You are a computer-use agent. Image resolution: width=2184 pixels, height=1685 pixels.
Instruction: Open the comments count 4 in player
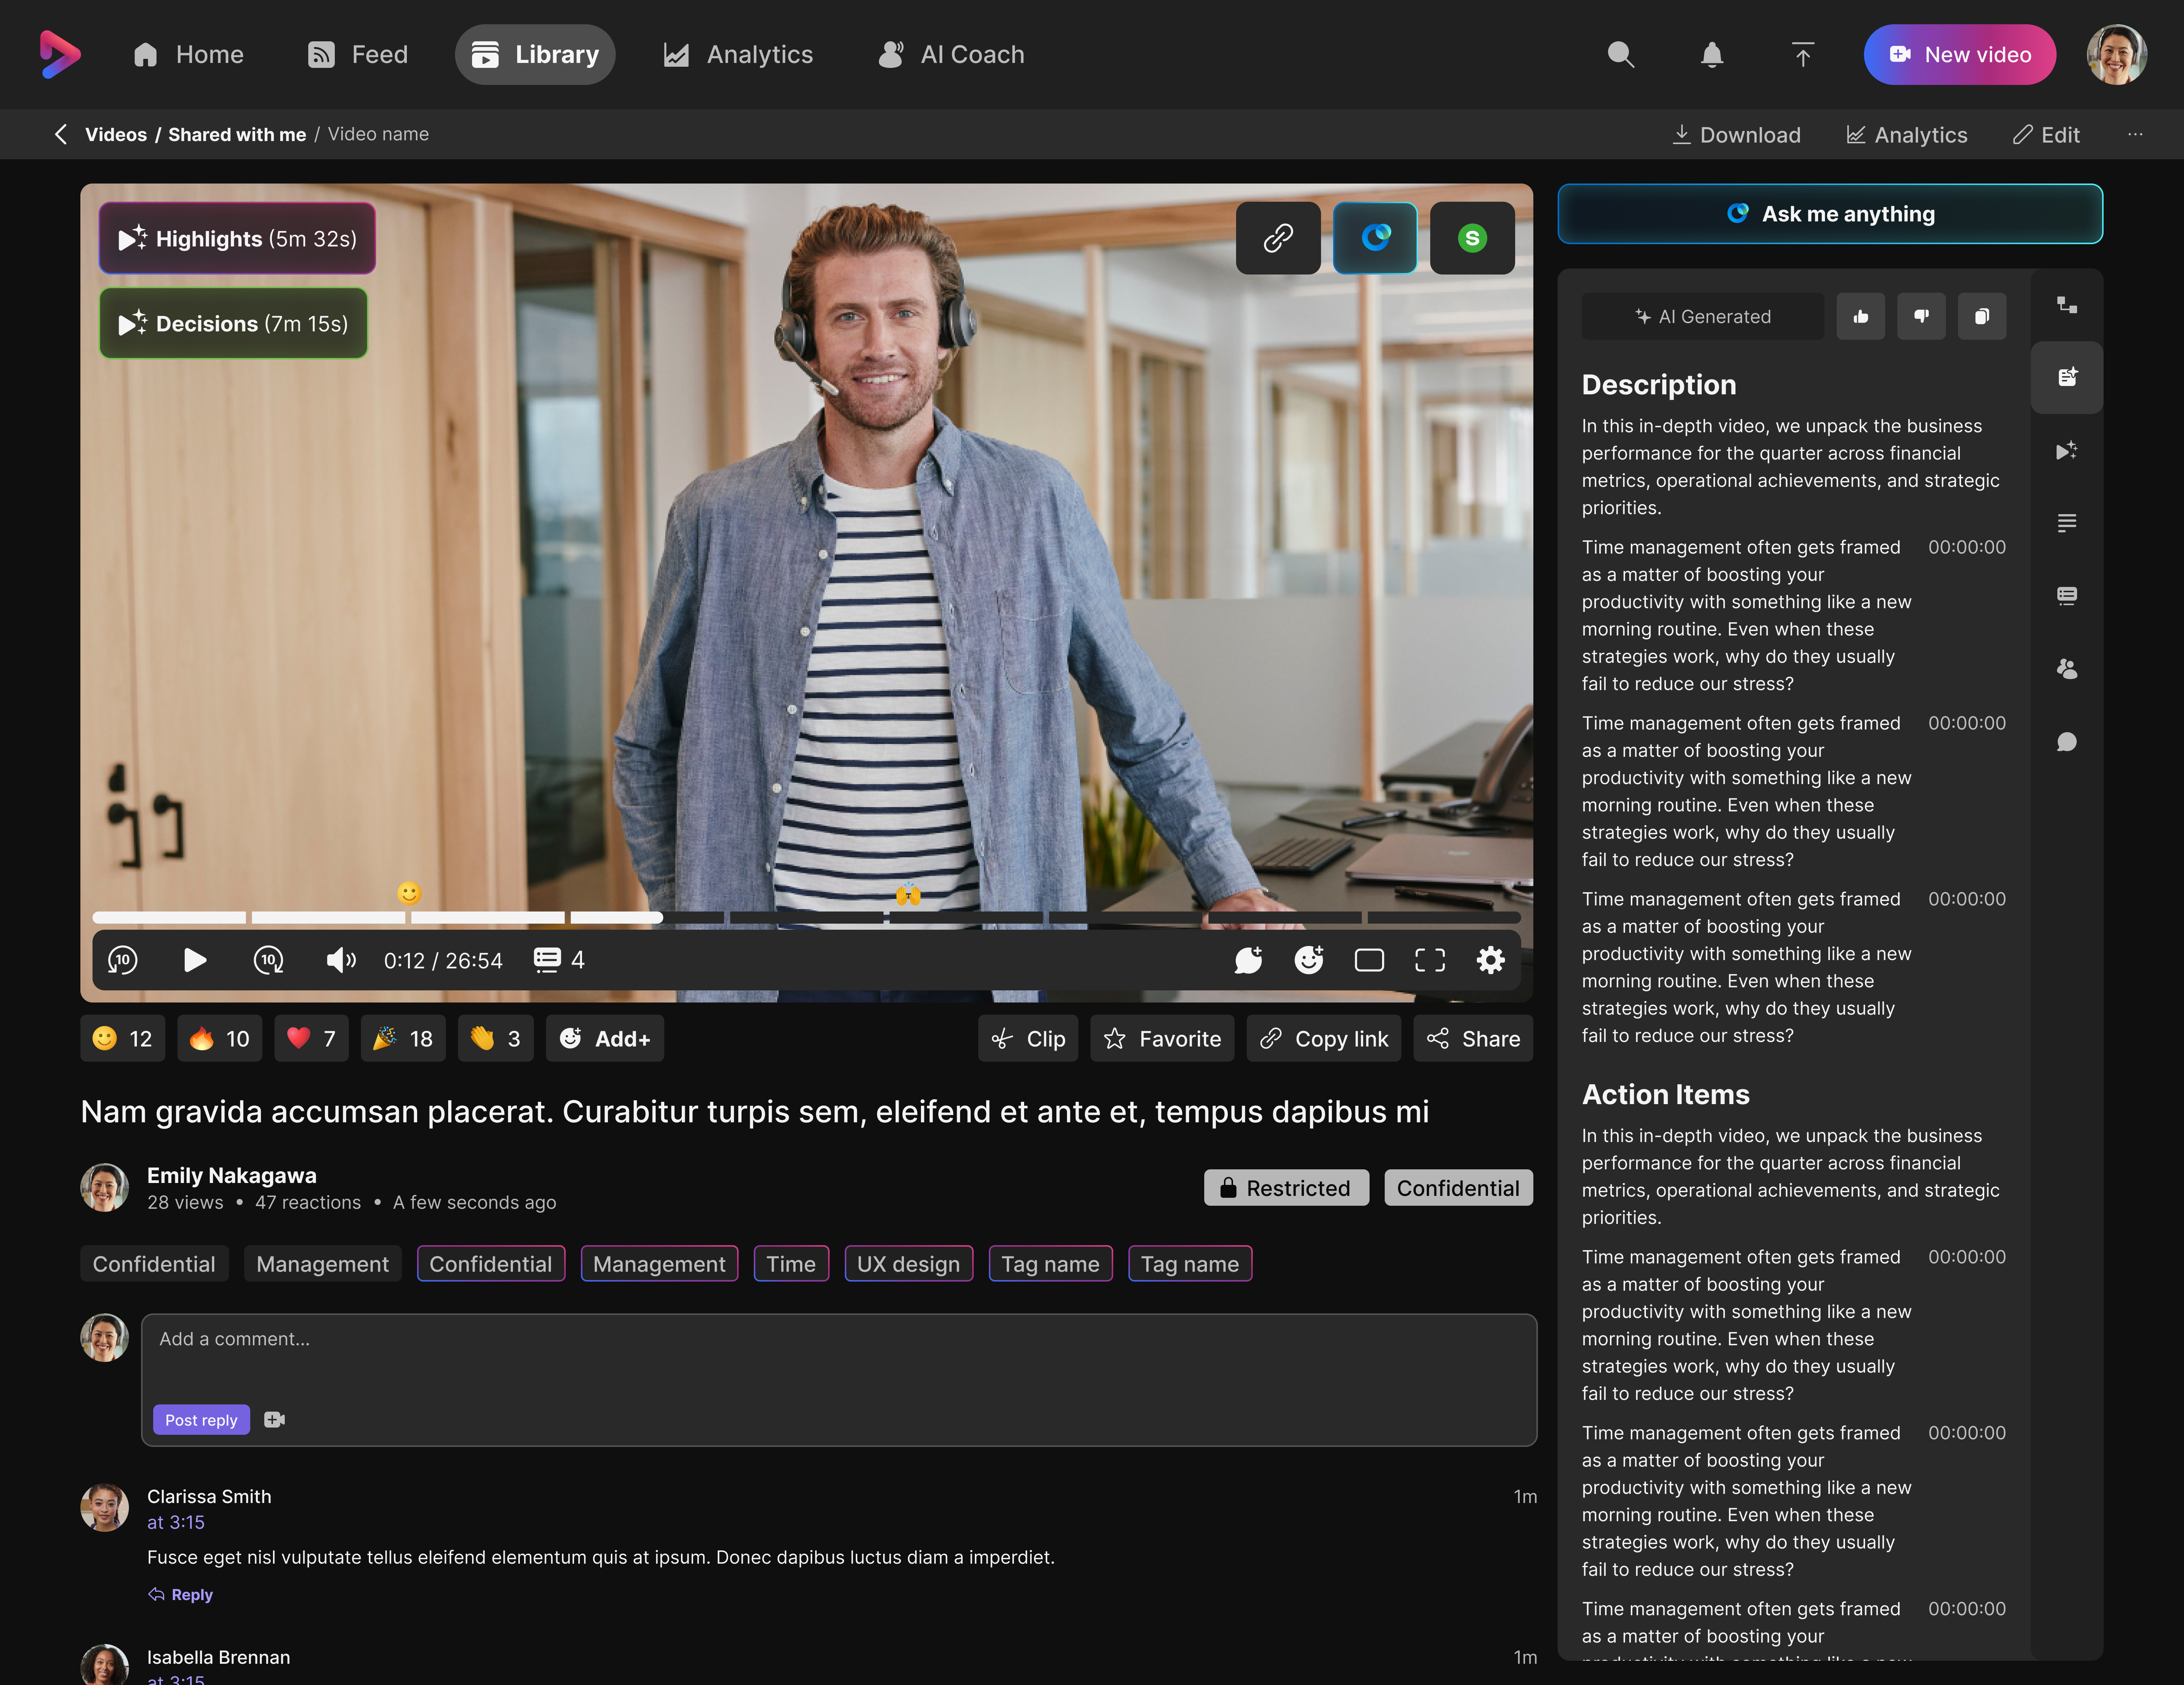click(x=559, y=960)
